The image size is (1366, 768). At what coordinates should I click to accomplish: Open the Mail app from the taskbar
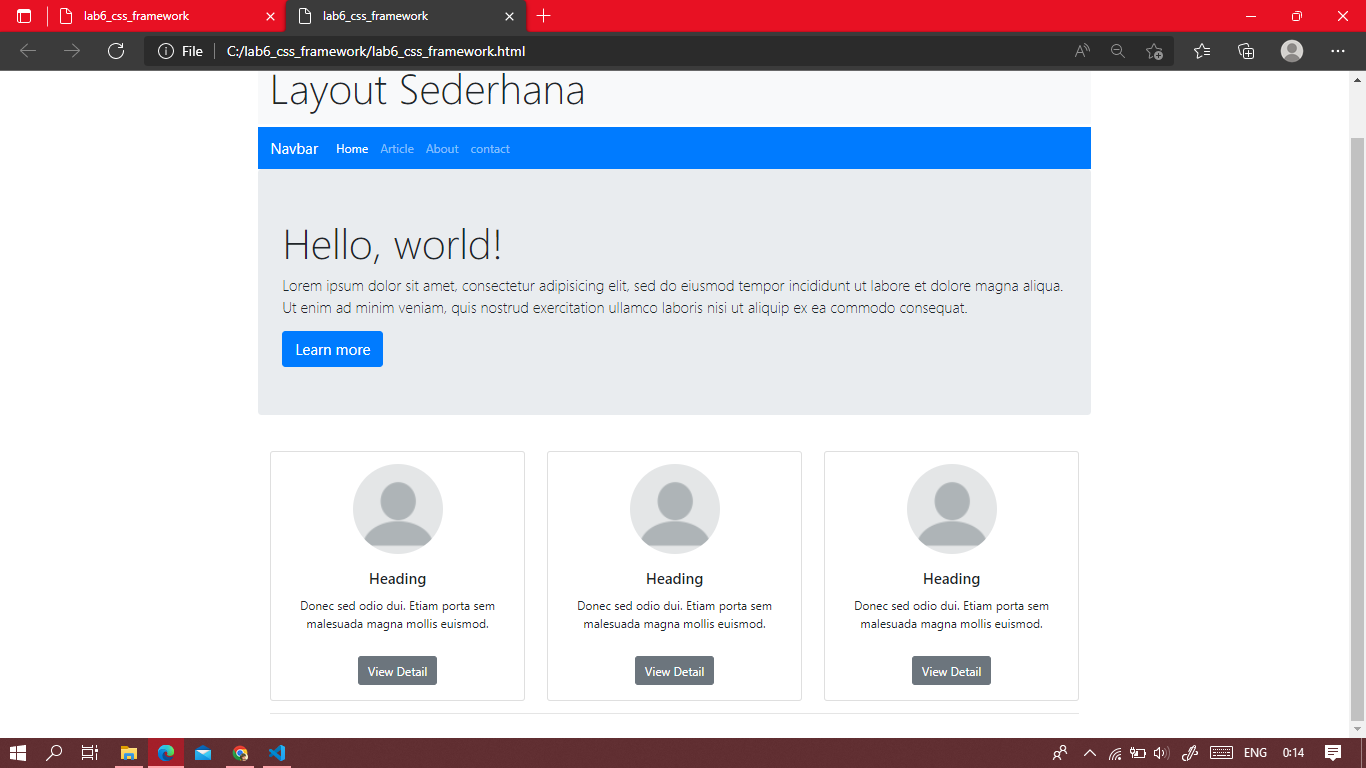pos(203,753)
